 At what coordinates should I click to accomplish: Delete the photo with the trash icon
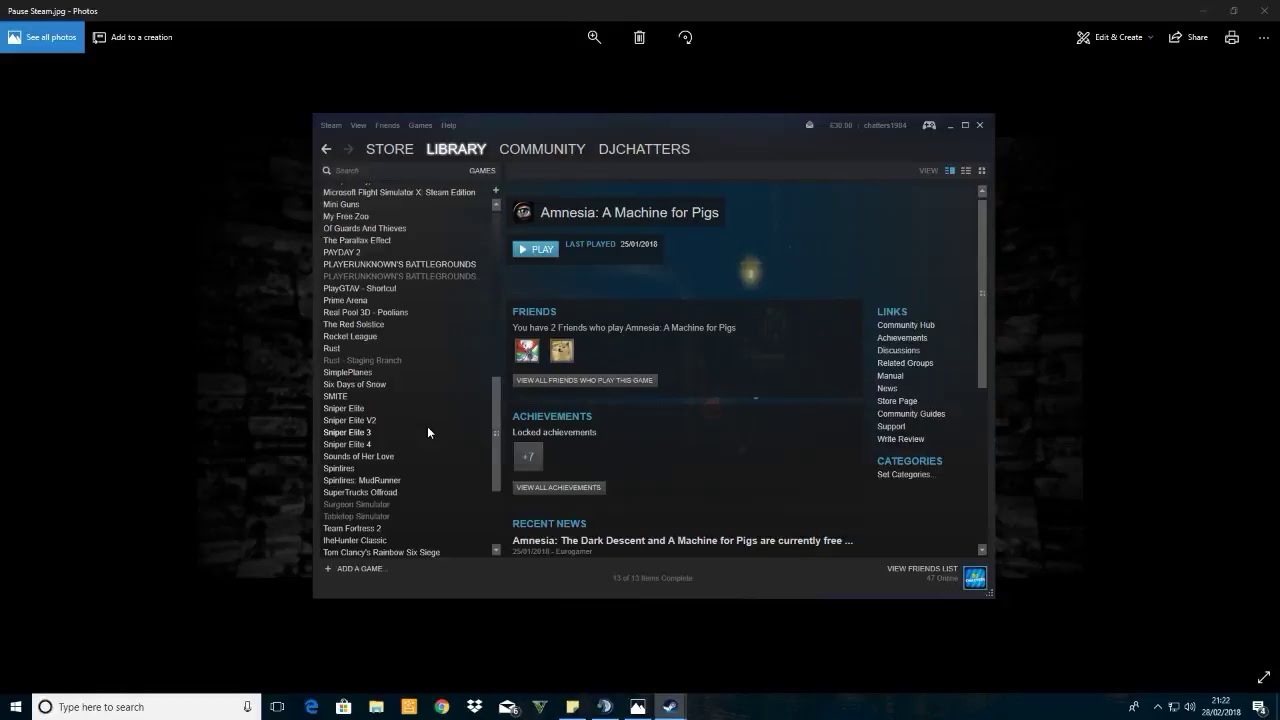coord(639,37)
